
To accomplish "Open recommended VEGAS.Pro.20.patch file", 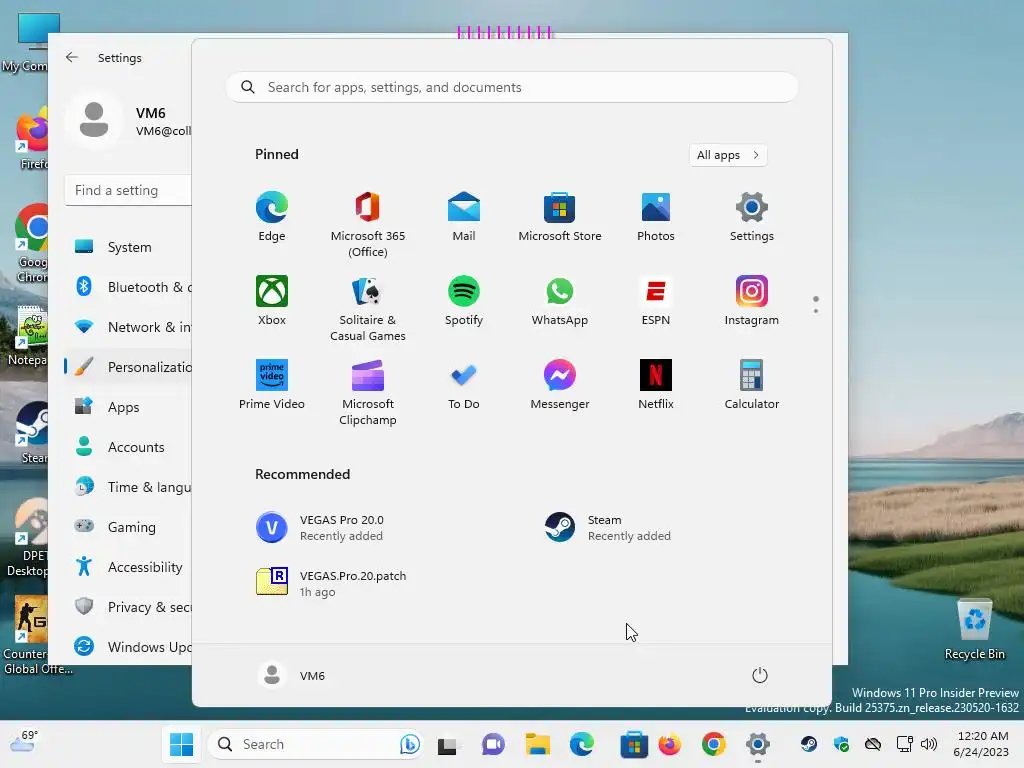I will (331, 583).
